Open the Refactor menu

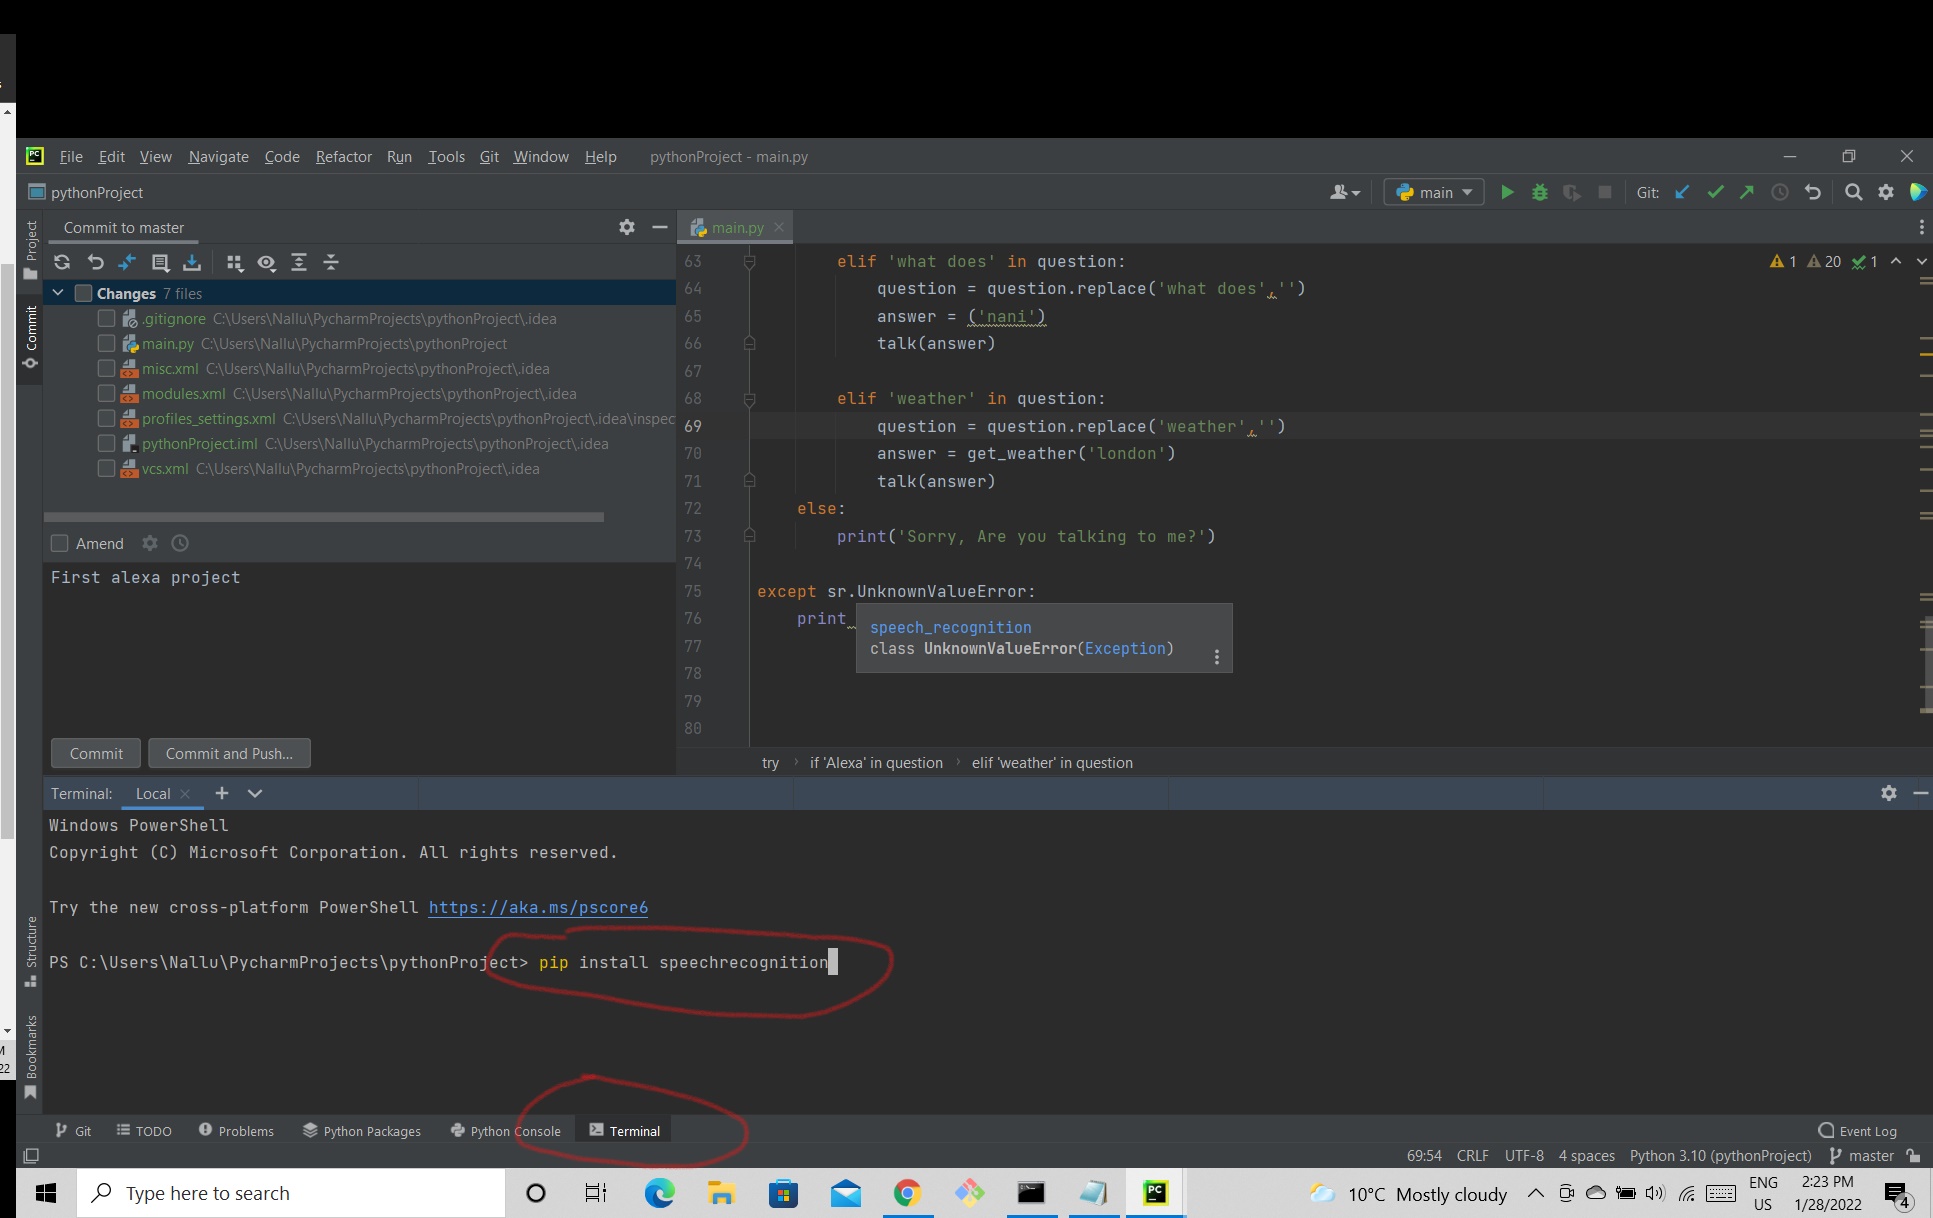(x=343, y=157)
